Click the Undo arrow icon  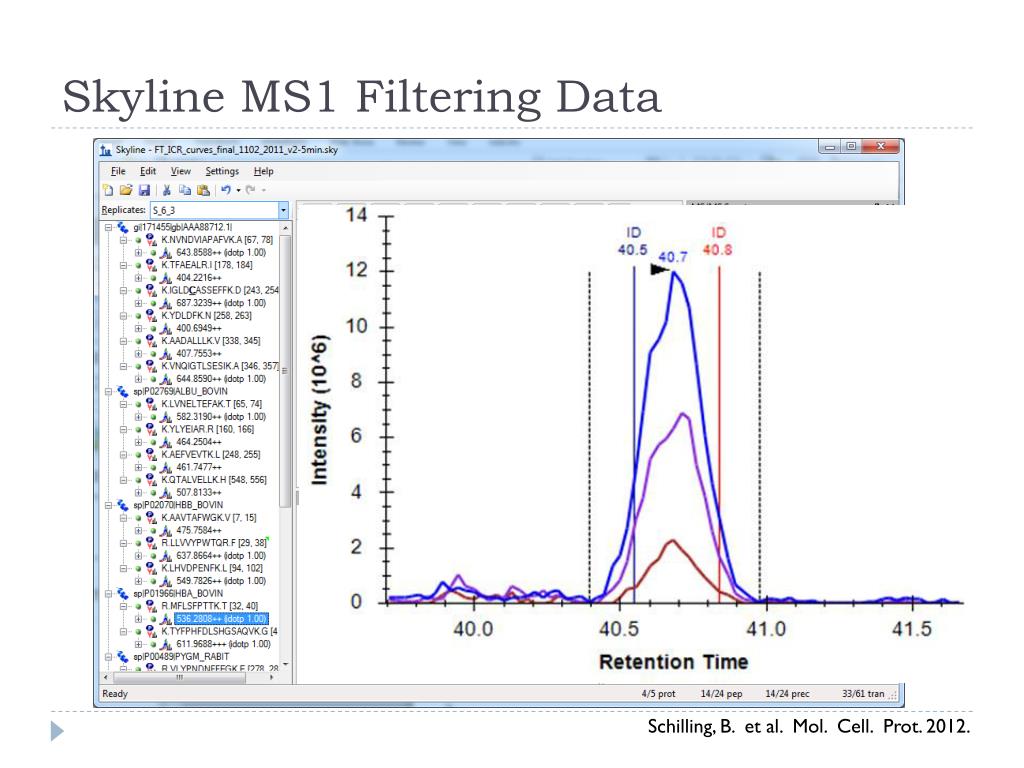coord(226,190)
